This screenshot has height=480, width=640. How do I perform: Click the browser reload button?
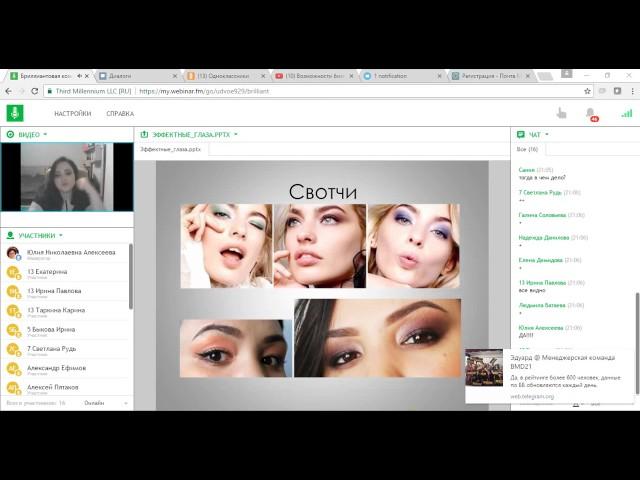click(35, 91)
